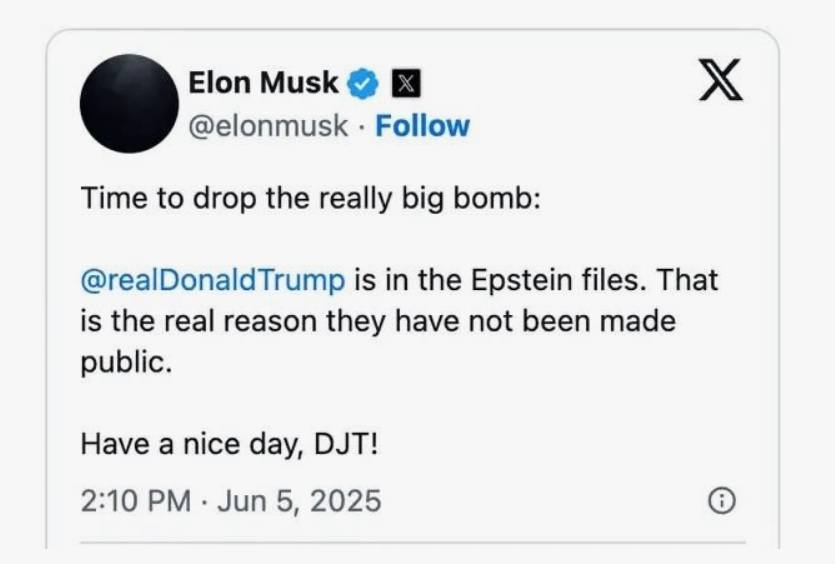Click the 'Have a nice day, DJT!' line
The height and width of the screenshot is (564, 835).
point(230,442)
